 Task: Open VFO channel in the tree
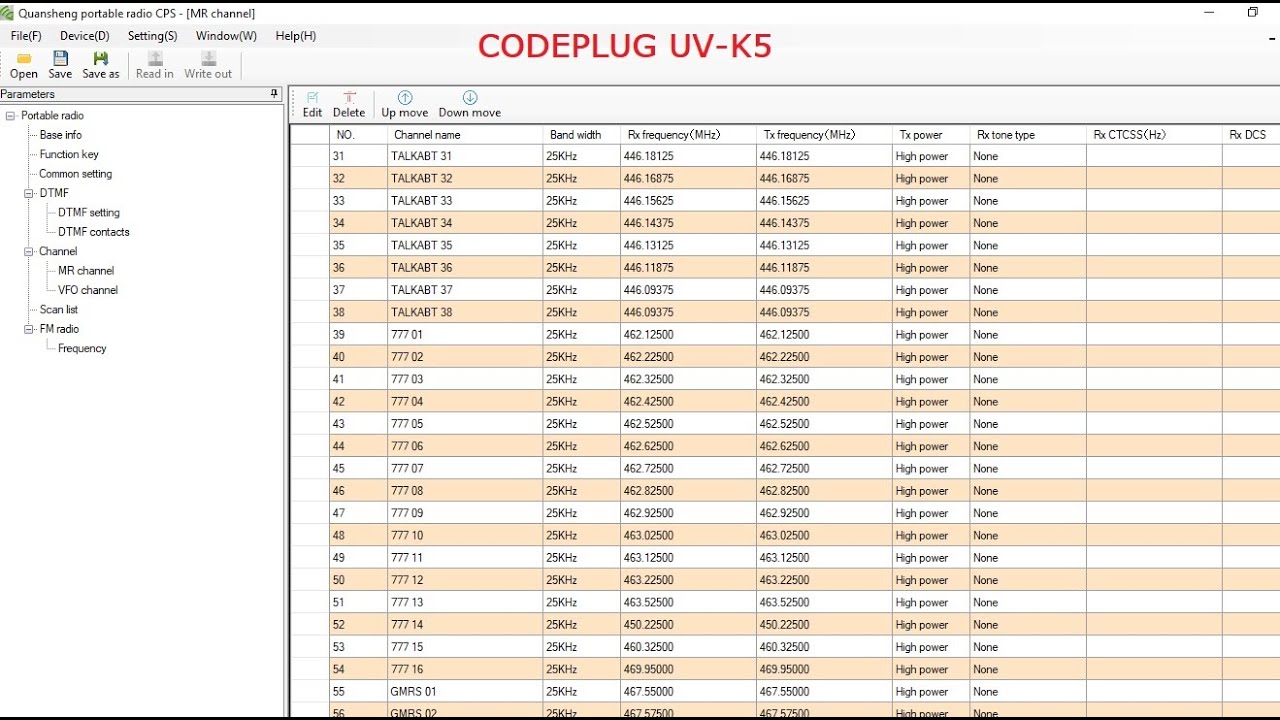click(88, 290)
